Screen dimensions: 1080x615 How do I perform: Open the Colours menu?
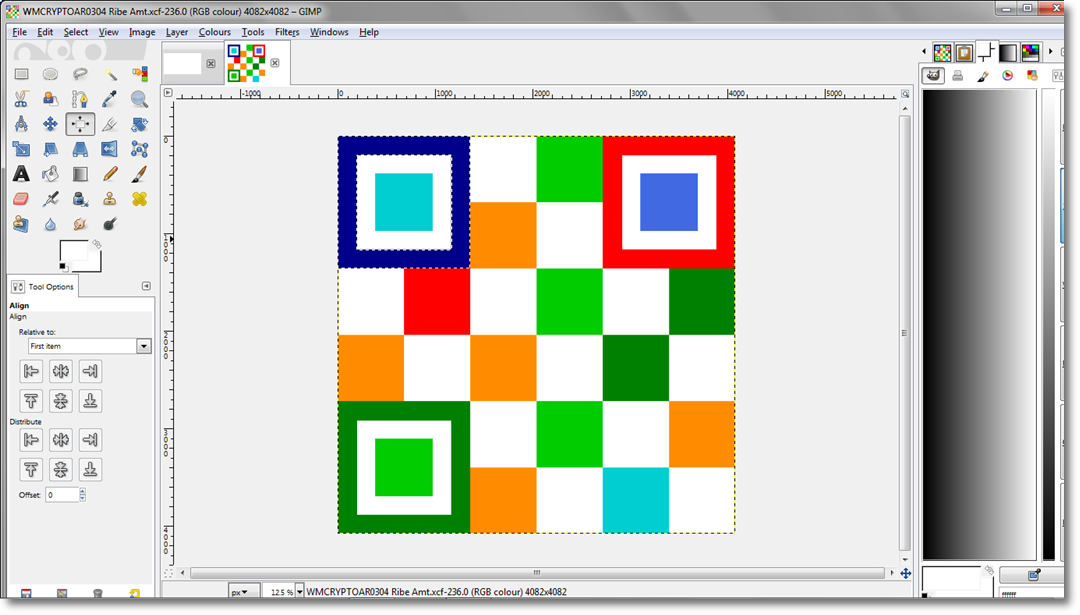(x=214, y=32)
